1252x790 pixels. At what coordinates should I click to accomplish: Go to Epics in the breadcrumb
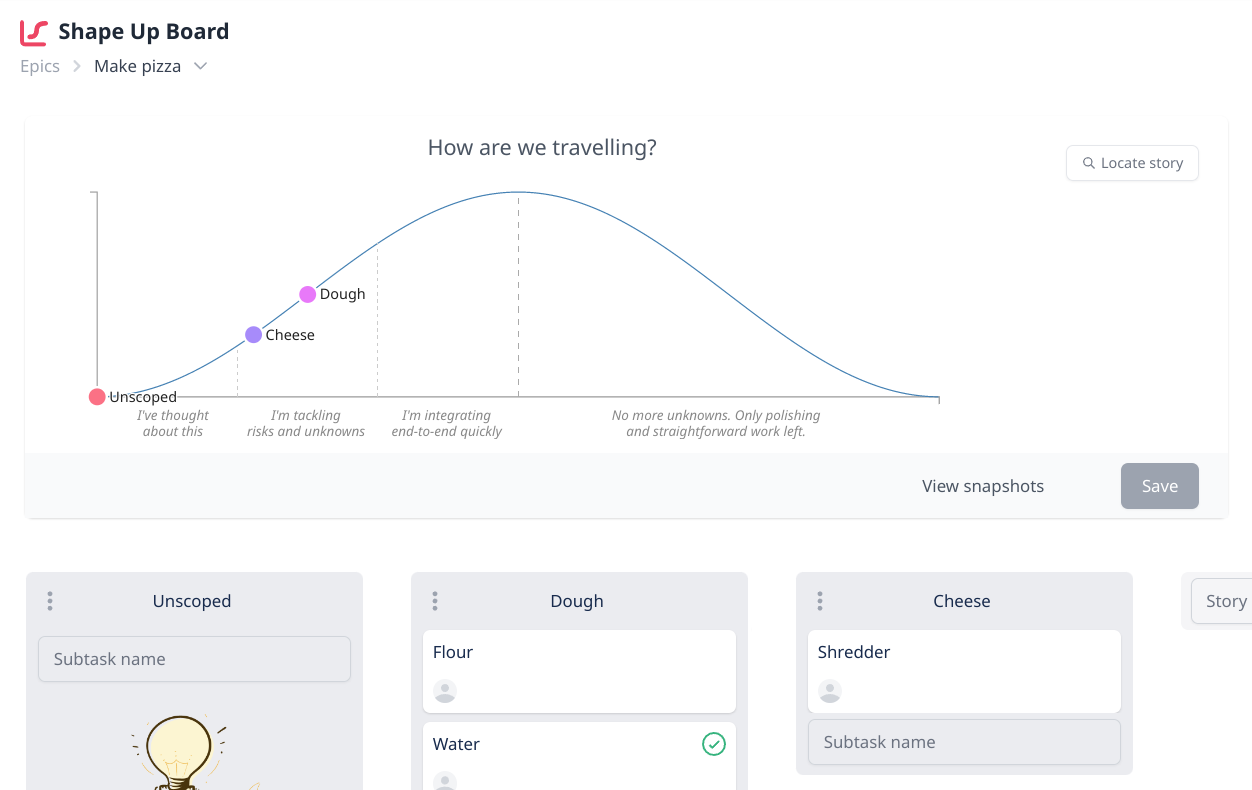pyautogui.click(x=40, y=66)
